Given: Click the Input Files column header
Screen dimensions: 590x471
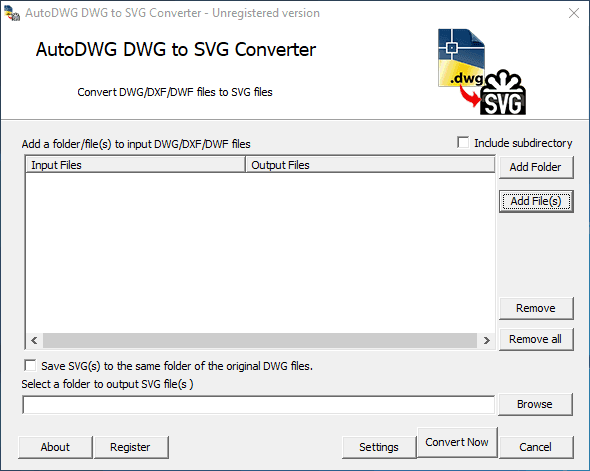Looking at the screenshot, I should 135,165.
